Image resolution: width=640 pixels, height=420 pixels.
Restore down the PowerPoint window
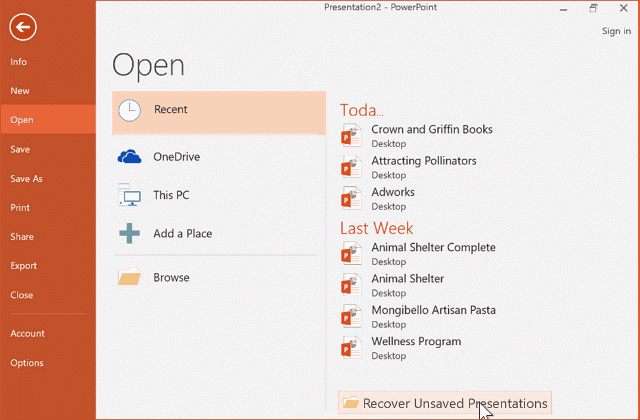(593, 8)
